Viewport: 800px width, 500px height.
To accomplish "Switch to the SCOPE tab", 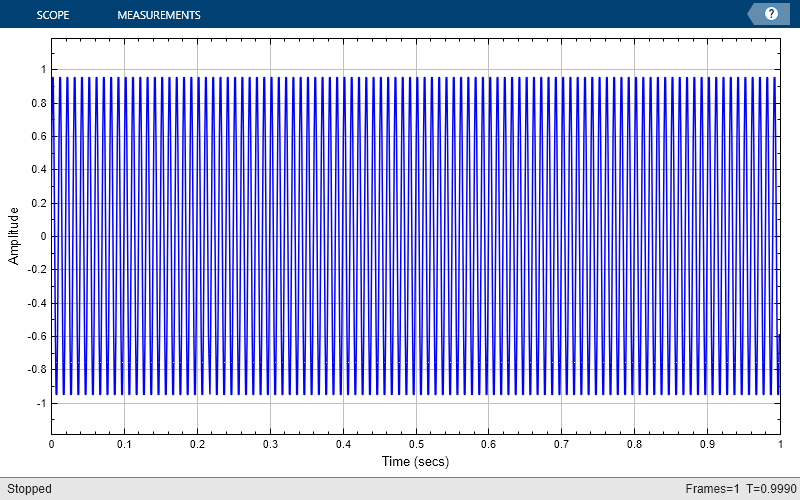I will [53, 15].
